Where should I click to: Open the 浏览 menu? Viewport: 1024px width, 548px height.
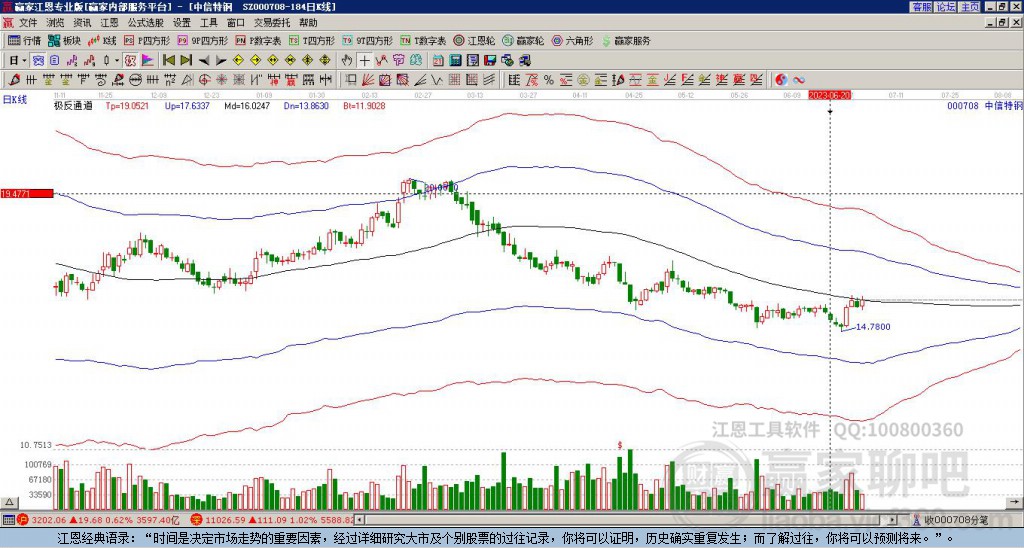pyautogui.click(x=55, y=23)
